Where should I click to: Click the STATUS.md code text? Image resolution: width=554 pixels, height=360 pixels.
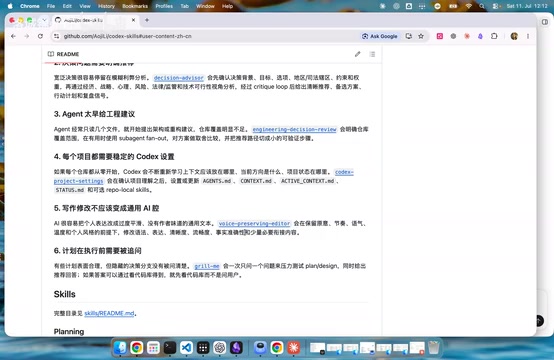(x=70, y=190)
